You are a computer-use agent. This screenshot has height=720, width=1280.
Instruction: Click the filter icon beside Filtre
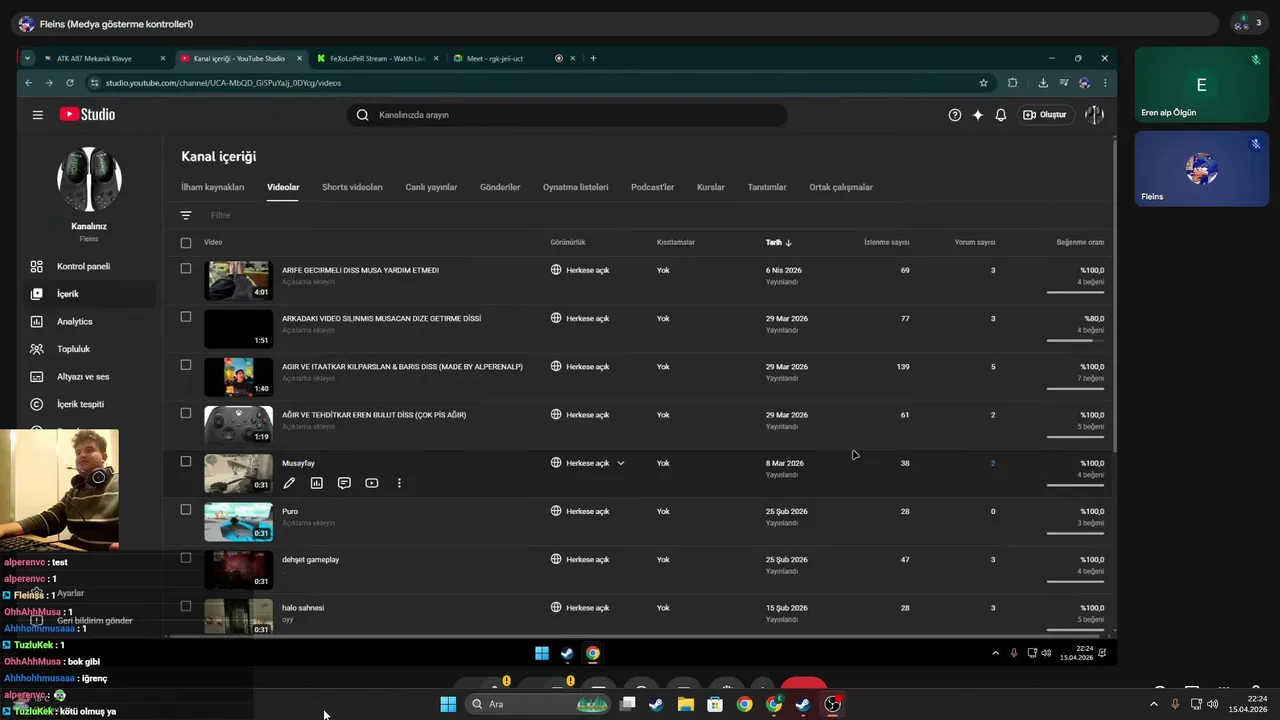point(186,215)
